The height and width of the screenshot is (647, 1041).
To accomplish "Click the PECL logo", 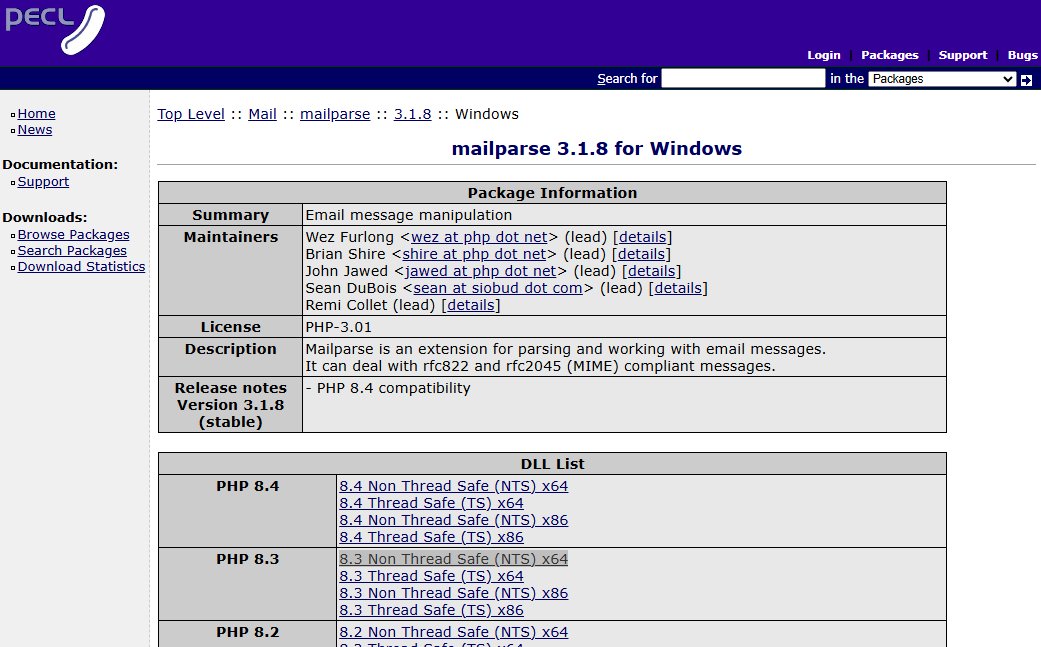I will 54,29.
